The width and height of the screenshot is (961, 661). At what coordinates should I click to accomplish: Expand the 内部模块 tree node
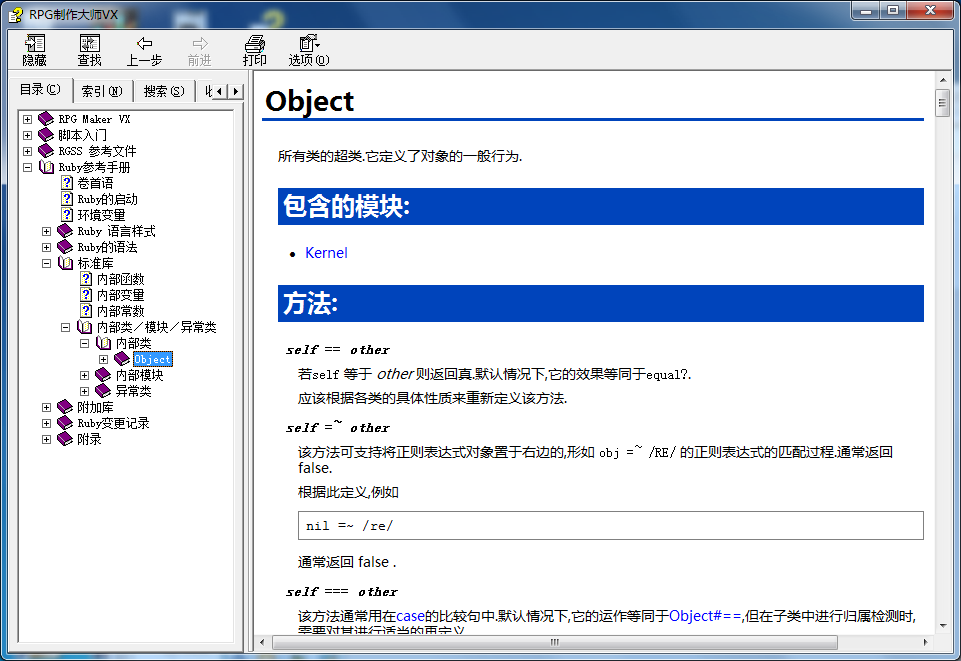point(85,376)
